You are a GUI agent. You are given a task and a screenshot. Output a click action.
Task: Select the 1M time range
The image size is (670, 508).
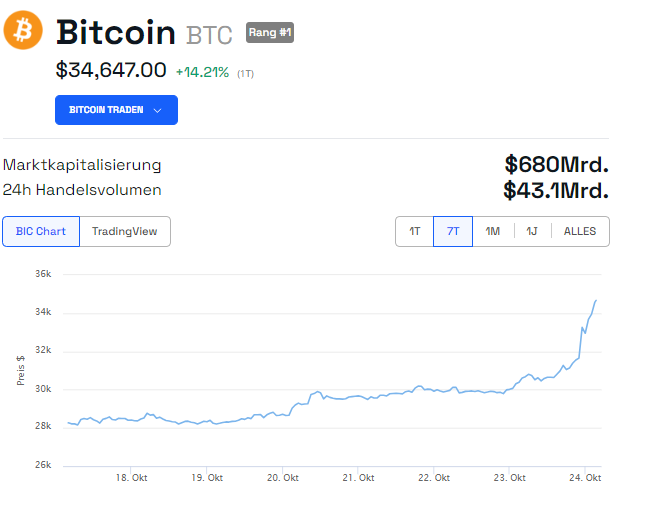[x=492, y=231]
